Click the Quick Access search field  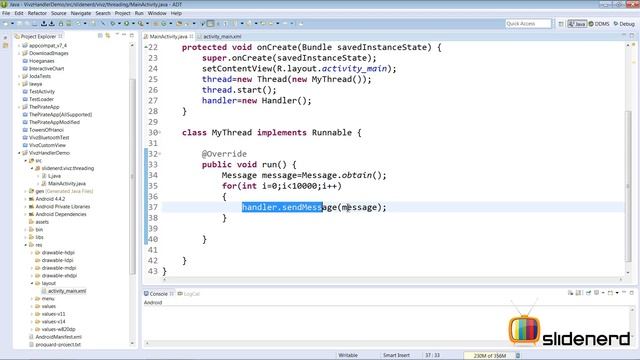pyautogui.click(x=528, y=24)
